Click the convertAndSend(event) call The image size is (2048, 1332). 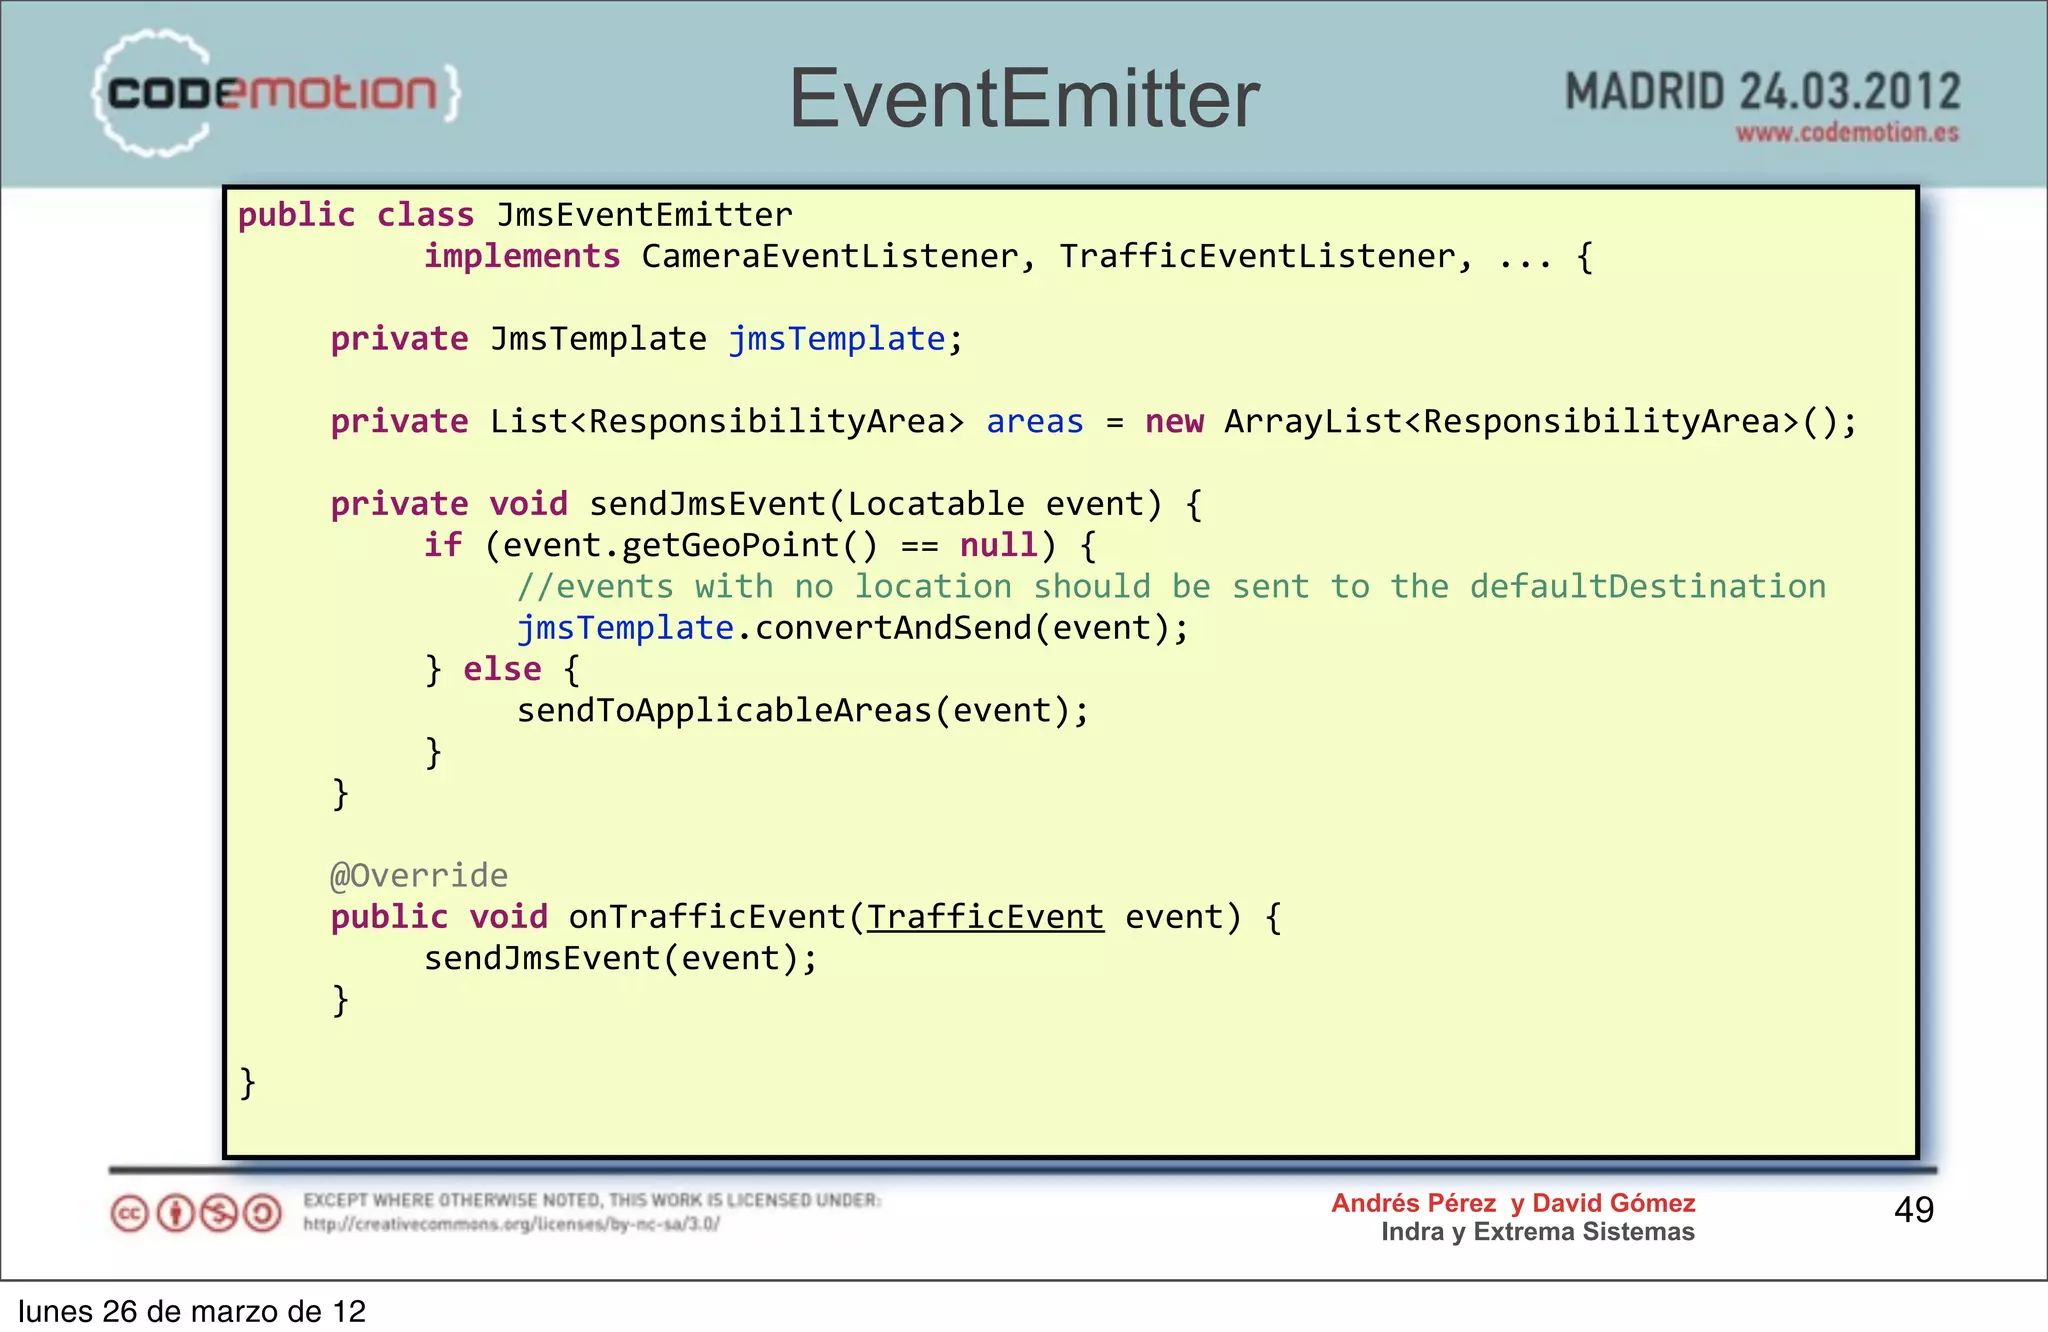962,628
